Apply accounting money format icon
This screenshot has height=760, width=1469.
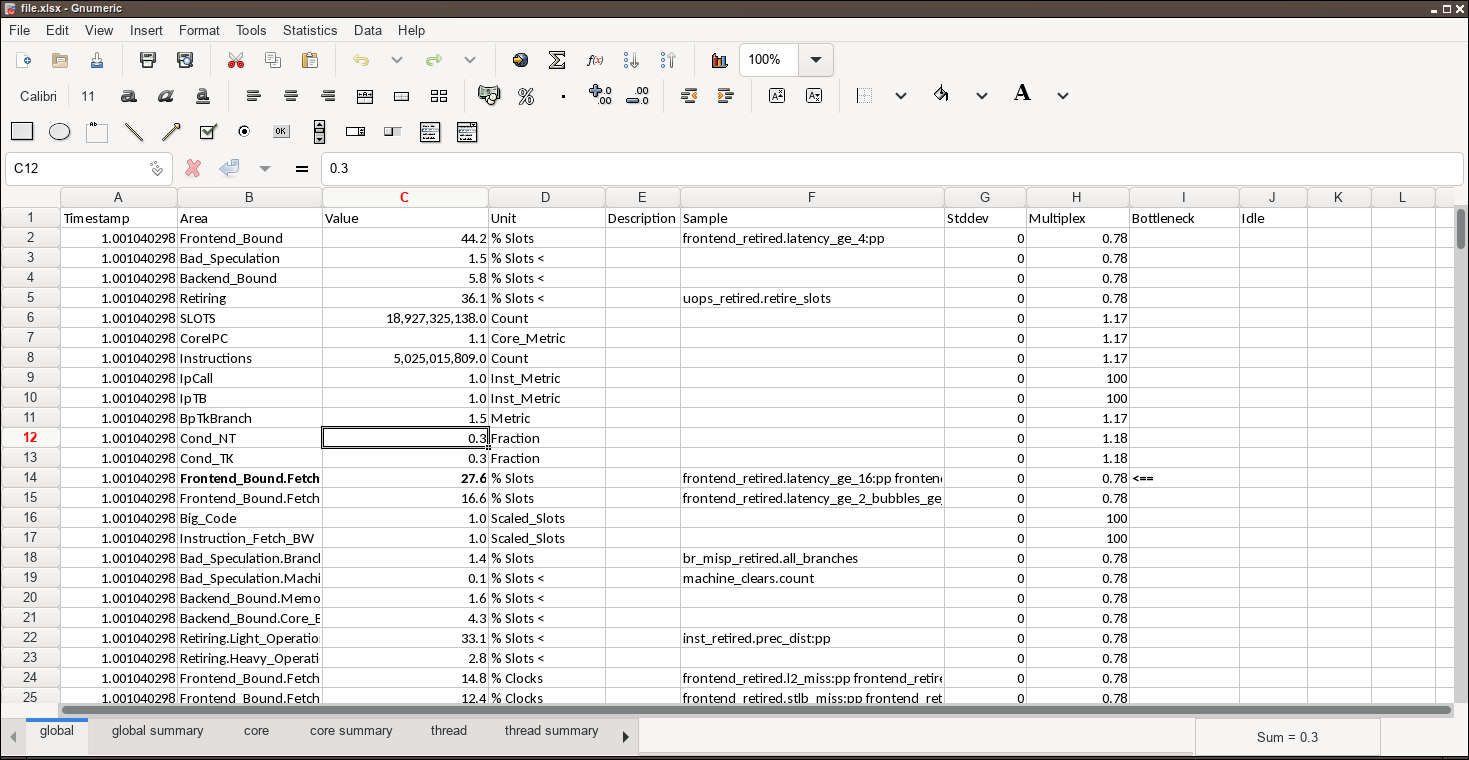(x=489, y=96)
